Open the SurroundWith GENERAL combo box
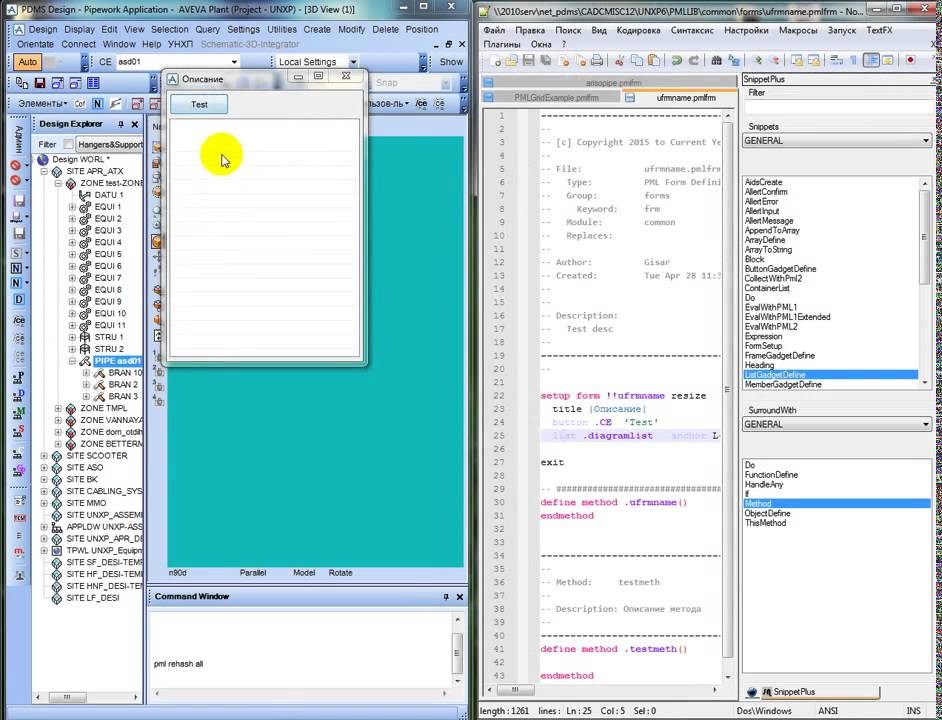Image resolution: width=942 pixels, height=720 pixels. (837, 424)
